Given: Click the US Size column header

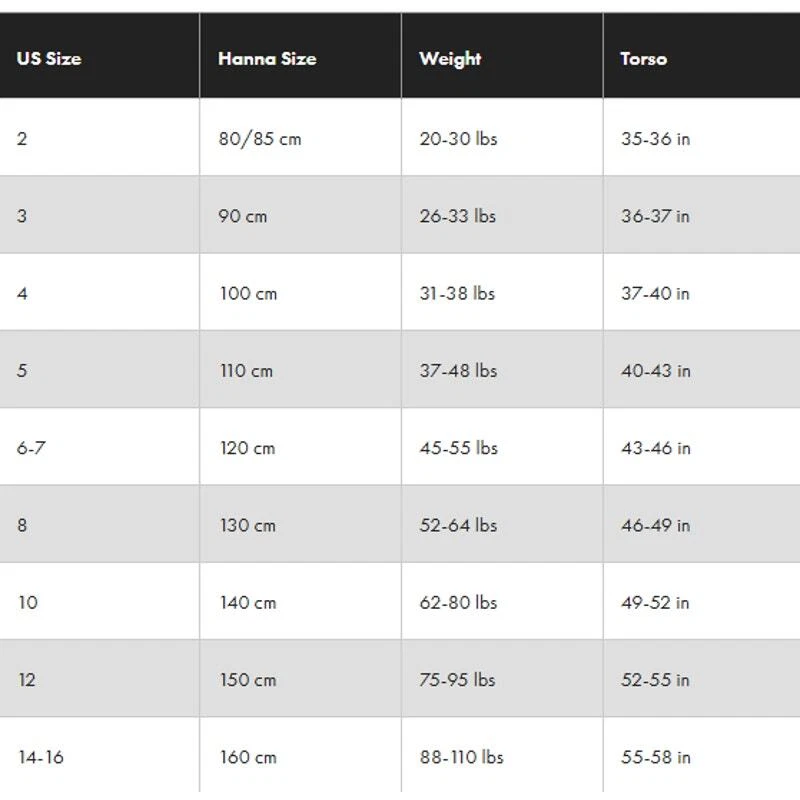Looking at the screenshot, I should 49,58.
